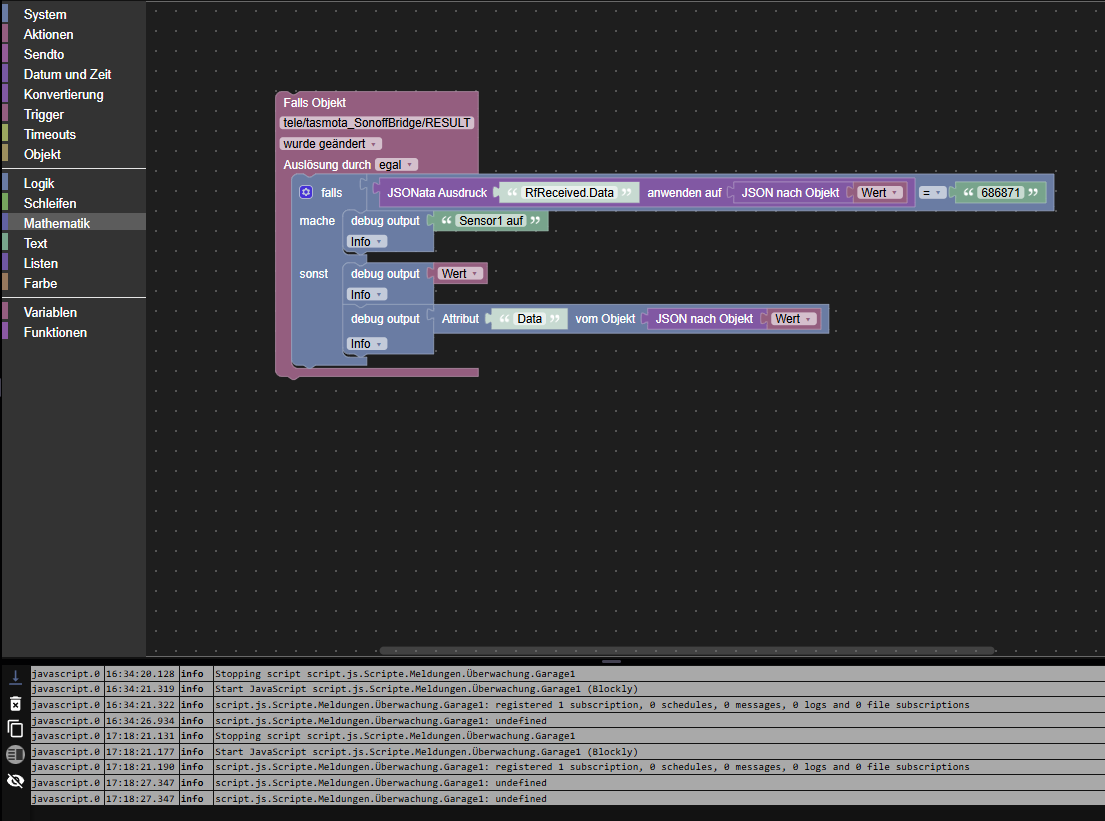Open Wert dropdown in Attribut block
Viewport: 1105px width, 821px height.
click(794, 319)
